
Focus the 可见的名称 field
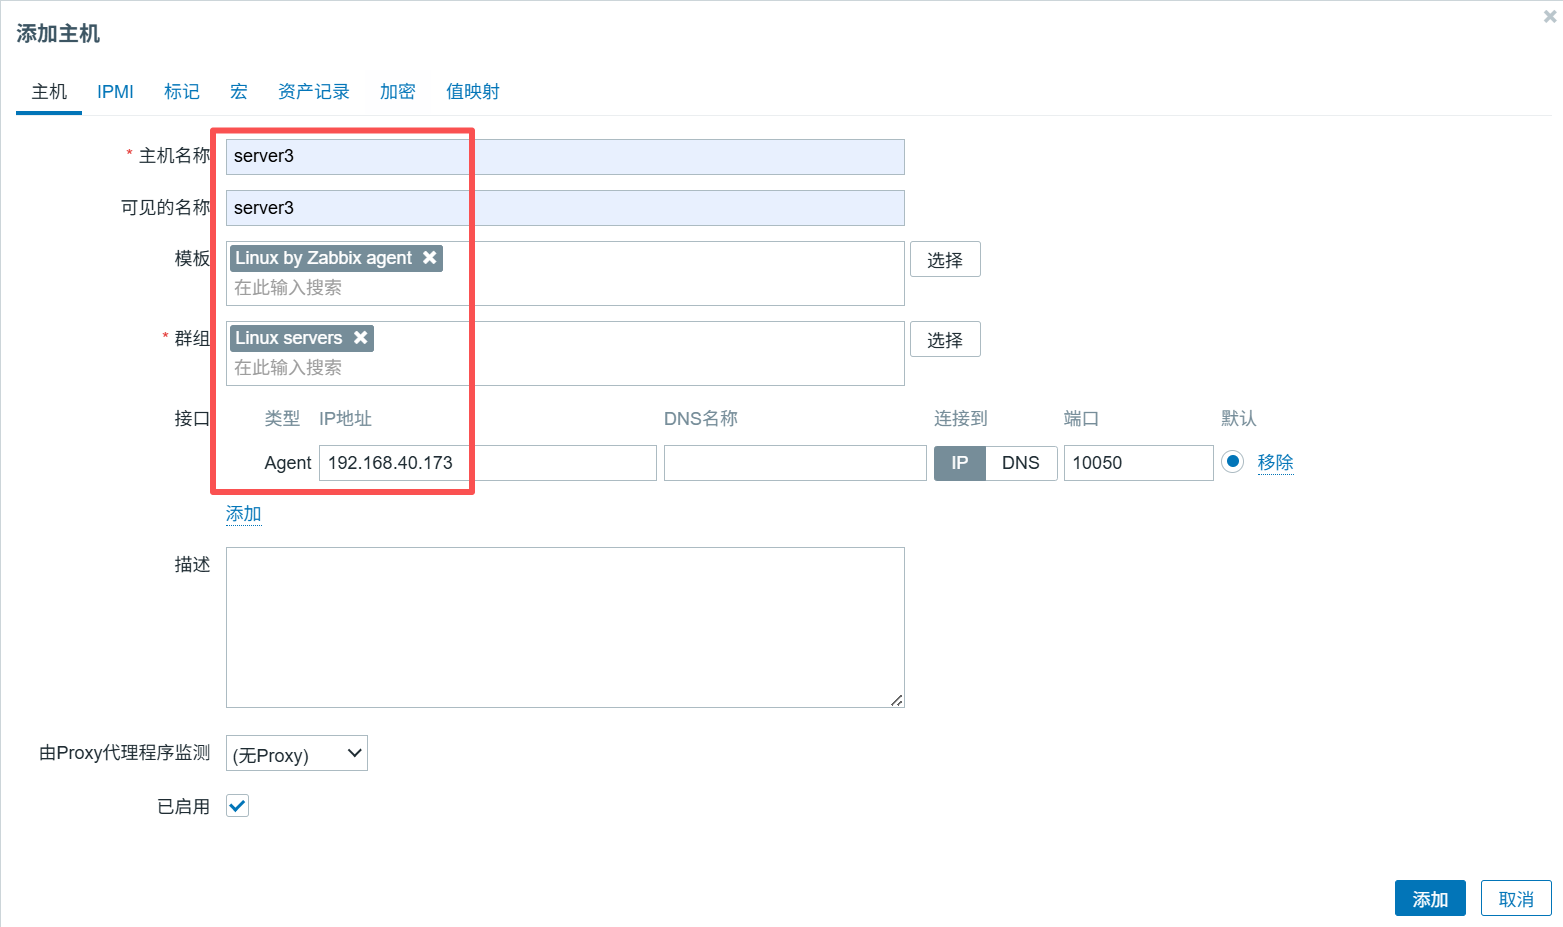click(x=565, y=208)
